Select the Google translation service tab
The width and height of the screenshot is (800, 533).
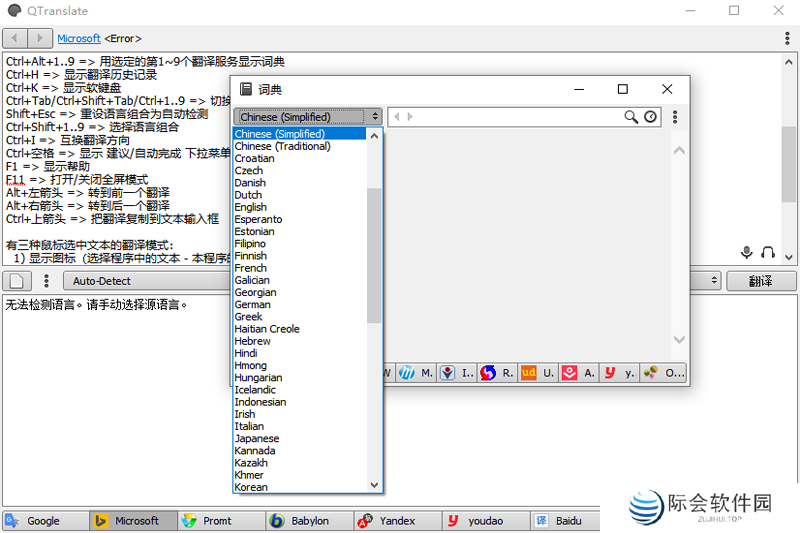(45, 521)
